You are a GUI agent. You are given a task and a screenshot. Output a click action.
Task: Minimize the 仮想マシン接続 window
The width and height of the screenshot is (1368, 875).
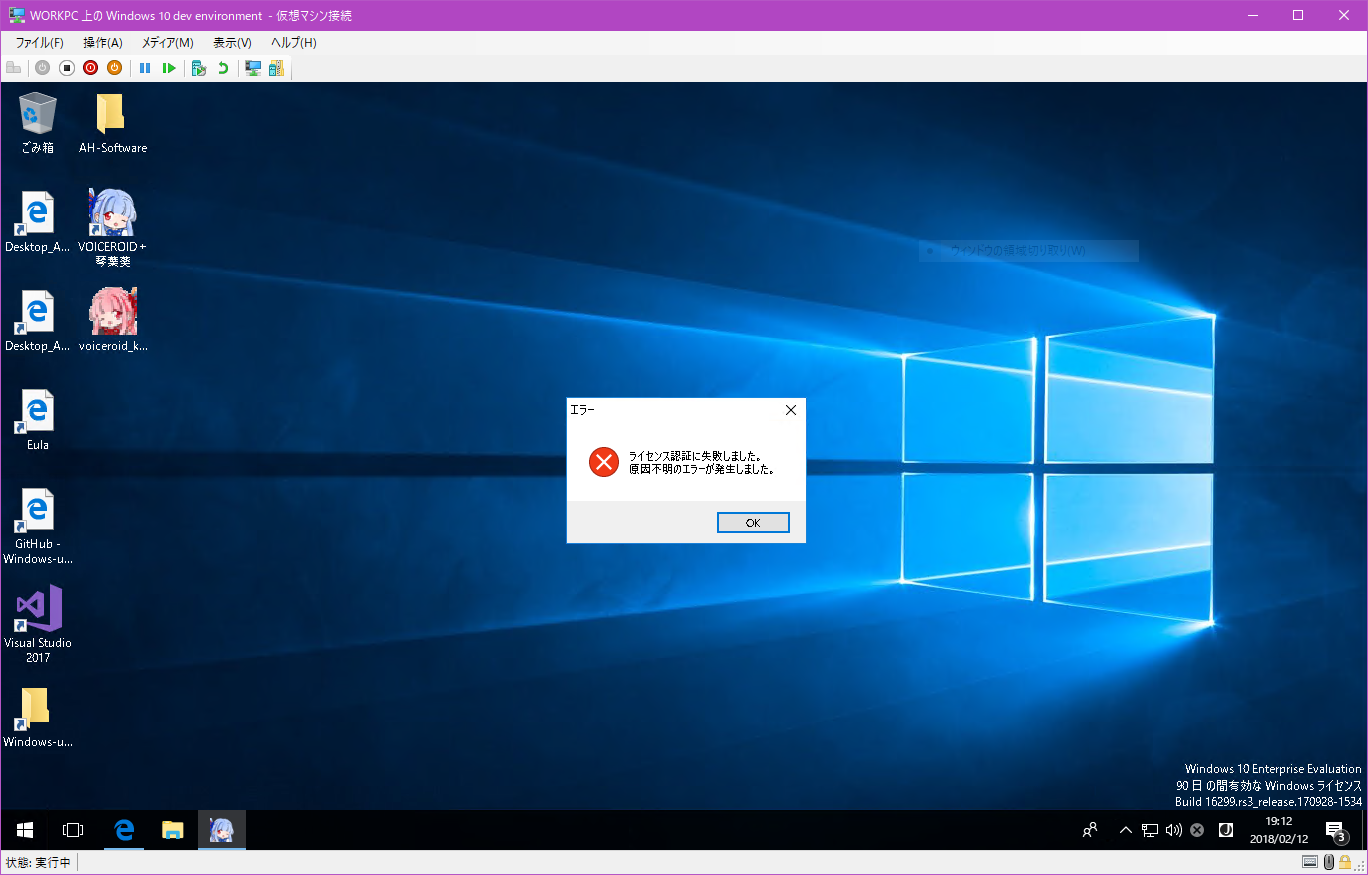point(1252,15)
